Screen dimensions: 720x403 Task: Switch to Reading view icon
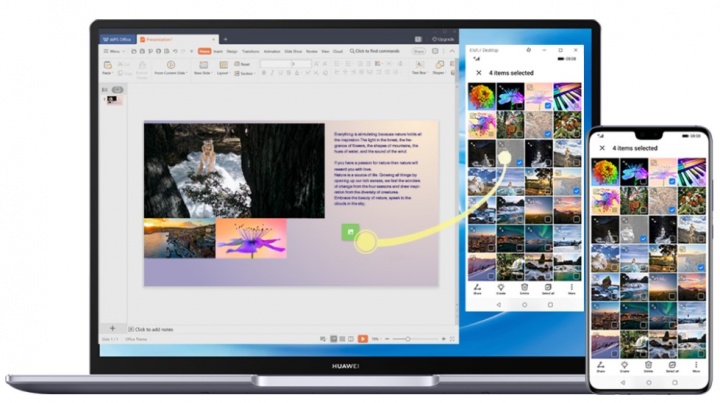pos(350,339)
